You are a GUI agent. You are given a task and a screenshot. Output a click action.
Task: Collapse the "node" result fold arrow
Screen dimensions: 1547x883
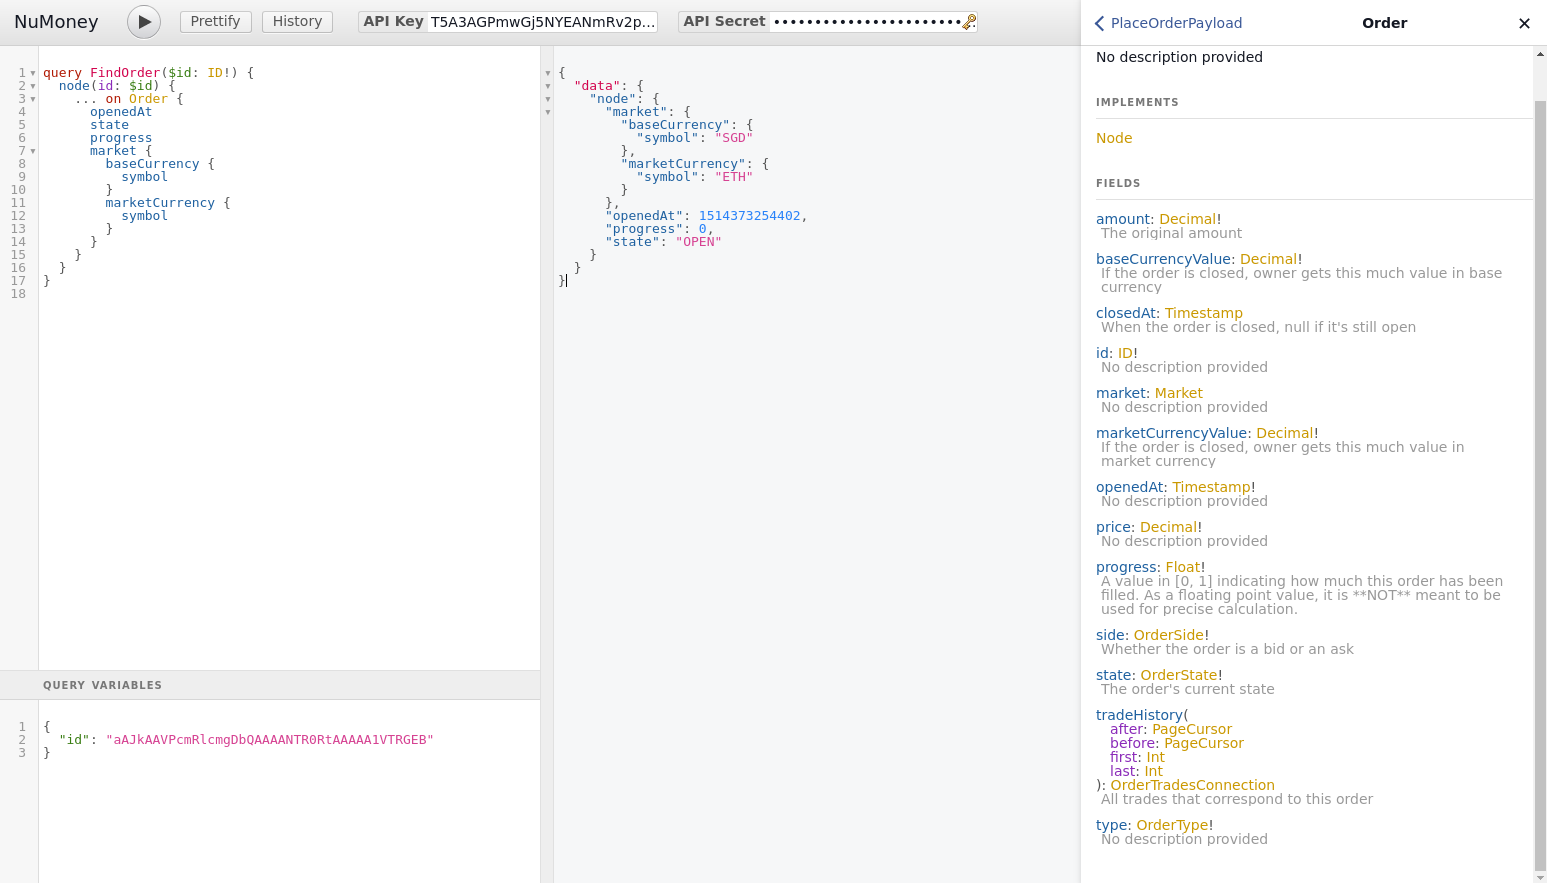[x=548, y=99]
